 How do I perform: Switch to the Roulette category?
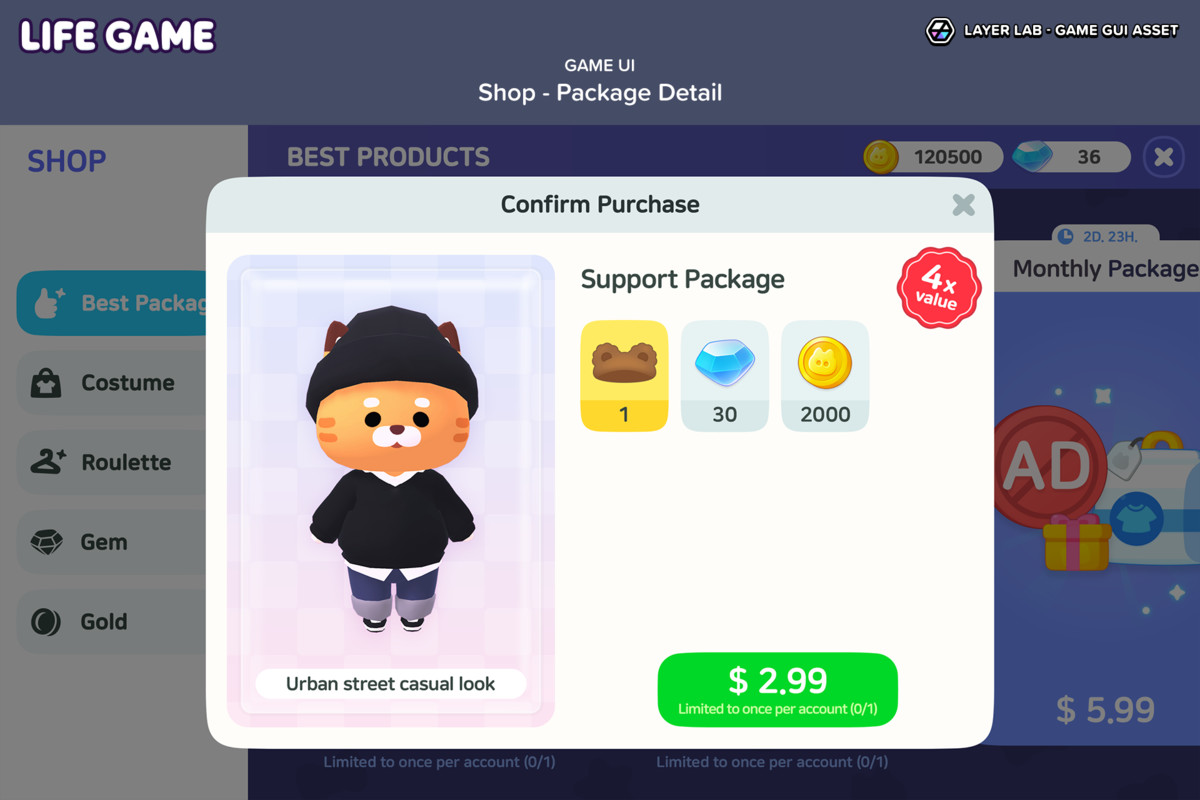coord(112,462)
